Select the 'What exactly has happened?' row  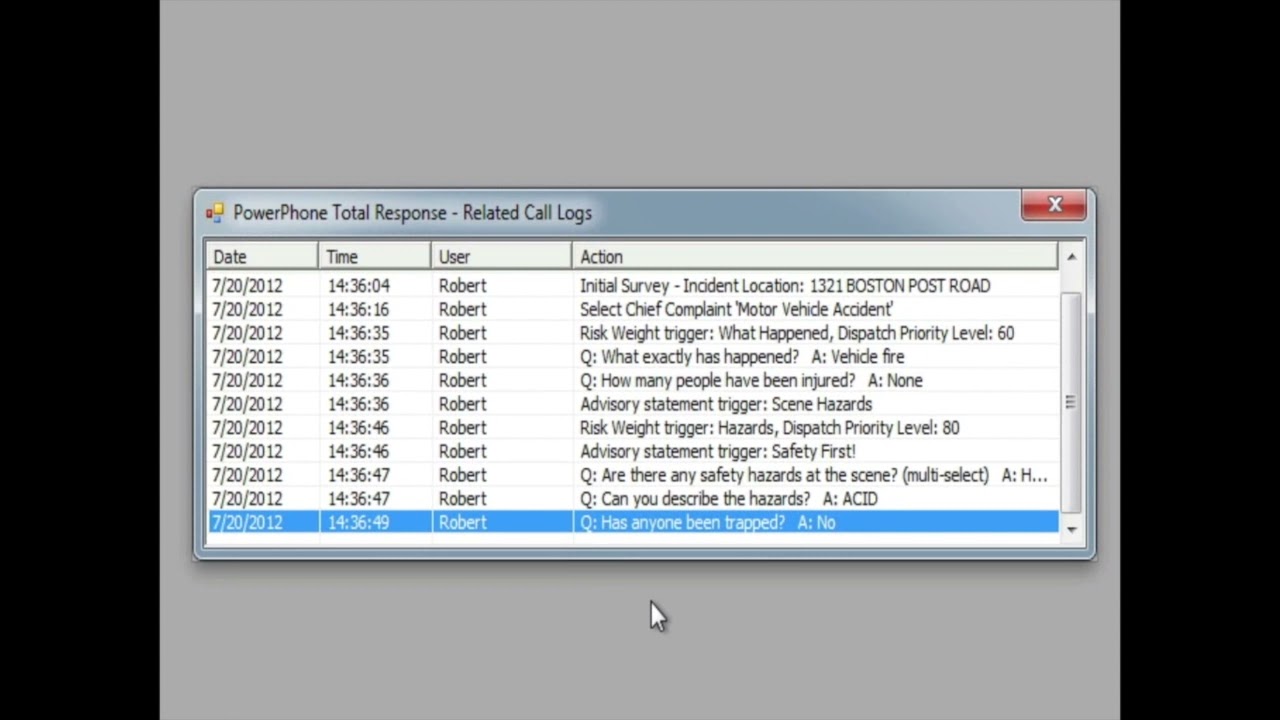(632, 357)
